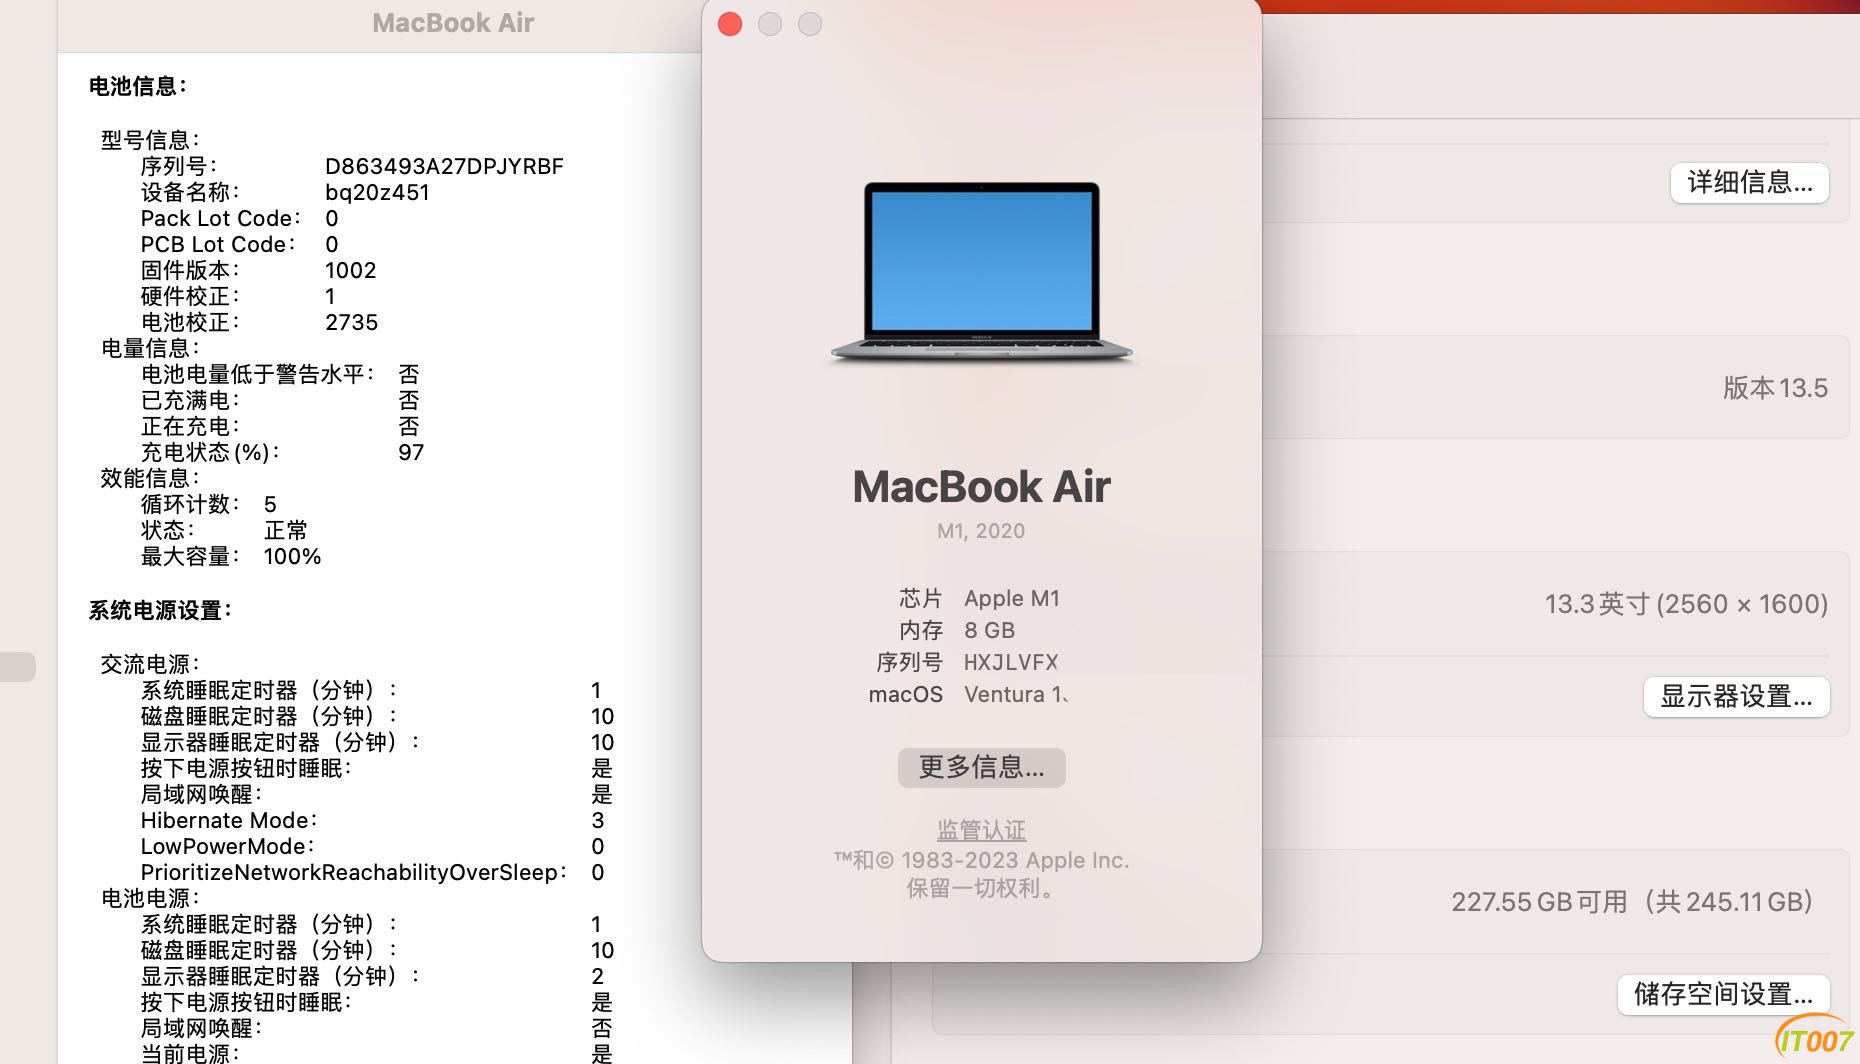
Task: Click 13.3 英寸 (2560 × 1600) display text
Action: [1686, 604]
